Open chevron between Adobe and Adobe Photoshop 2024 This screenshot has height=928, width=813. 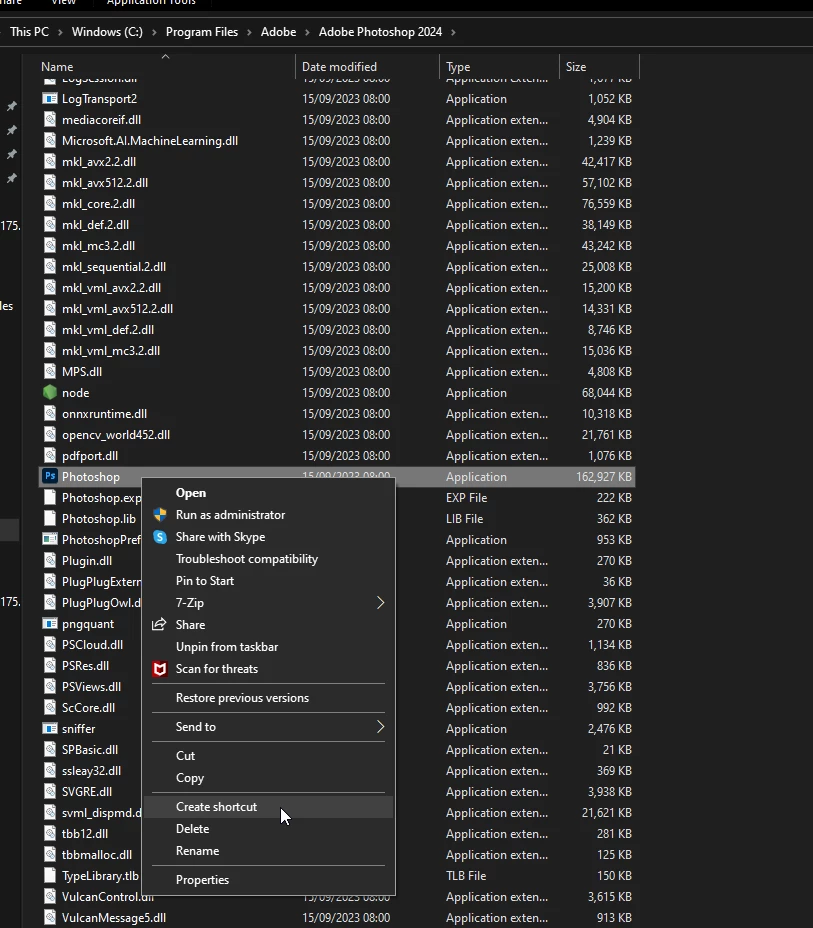click(x=307, y=32)
